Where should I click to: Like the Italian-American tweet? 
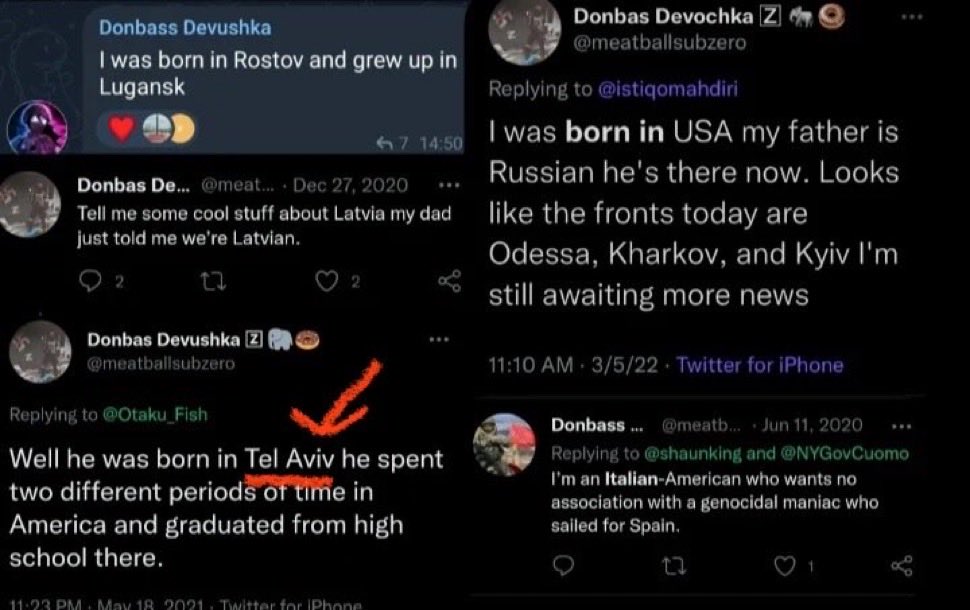click(x=786, y=566)
